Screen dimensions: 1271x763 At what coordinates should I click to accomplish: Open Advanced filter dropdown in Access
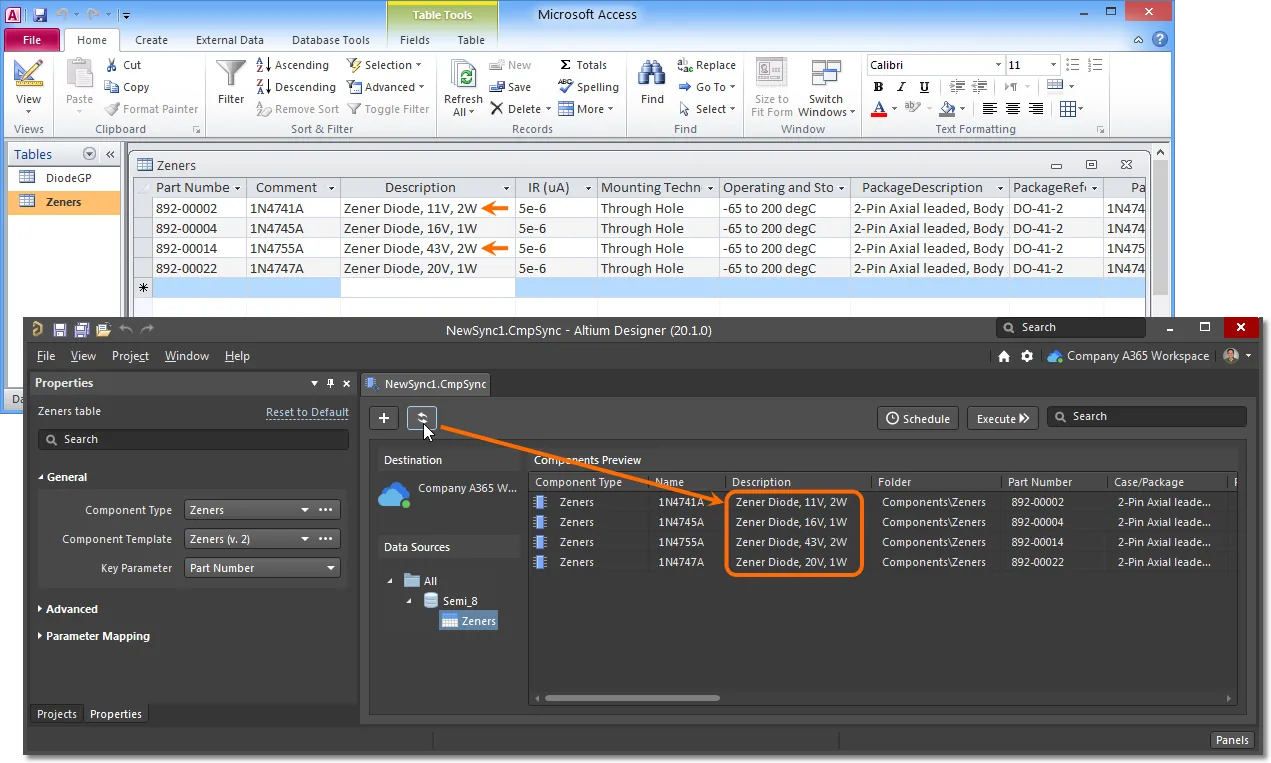click(386, 87)
